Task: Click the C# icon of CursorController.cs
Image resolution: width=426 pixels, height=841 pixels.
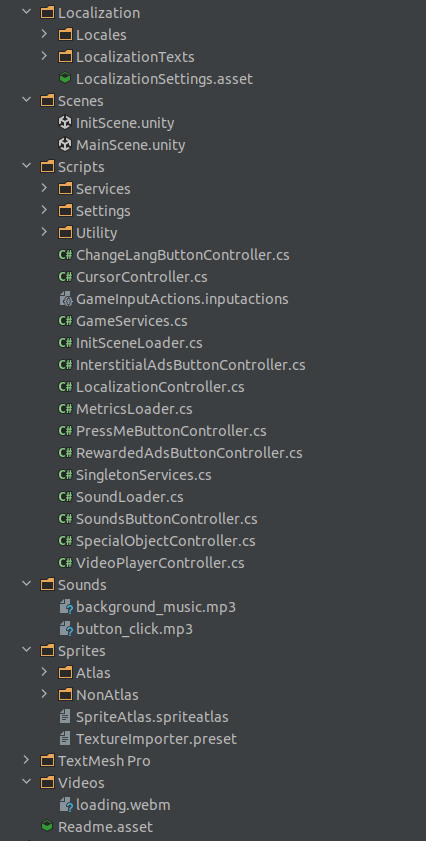Action: pos(65,277)
